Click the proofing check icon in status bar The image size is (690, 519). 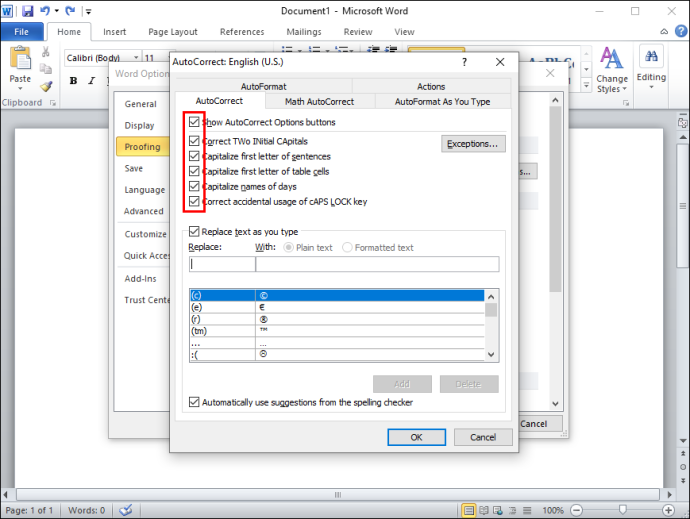[x=126, y=510]
